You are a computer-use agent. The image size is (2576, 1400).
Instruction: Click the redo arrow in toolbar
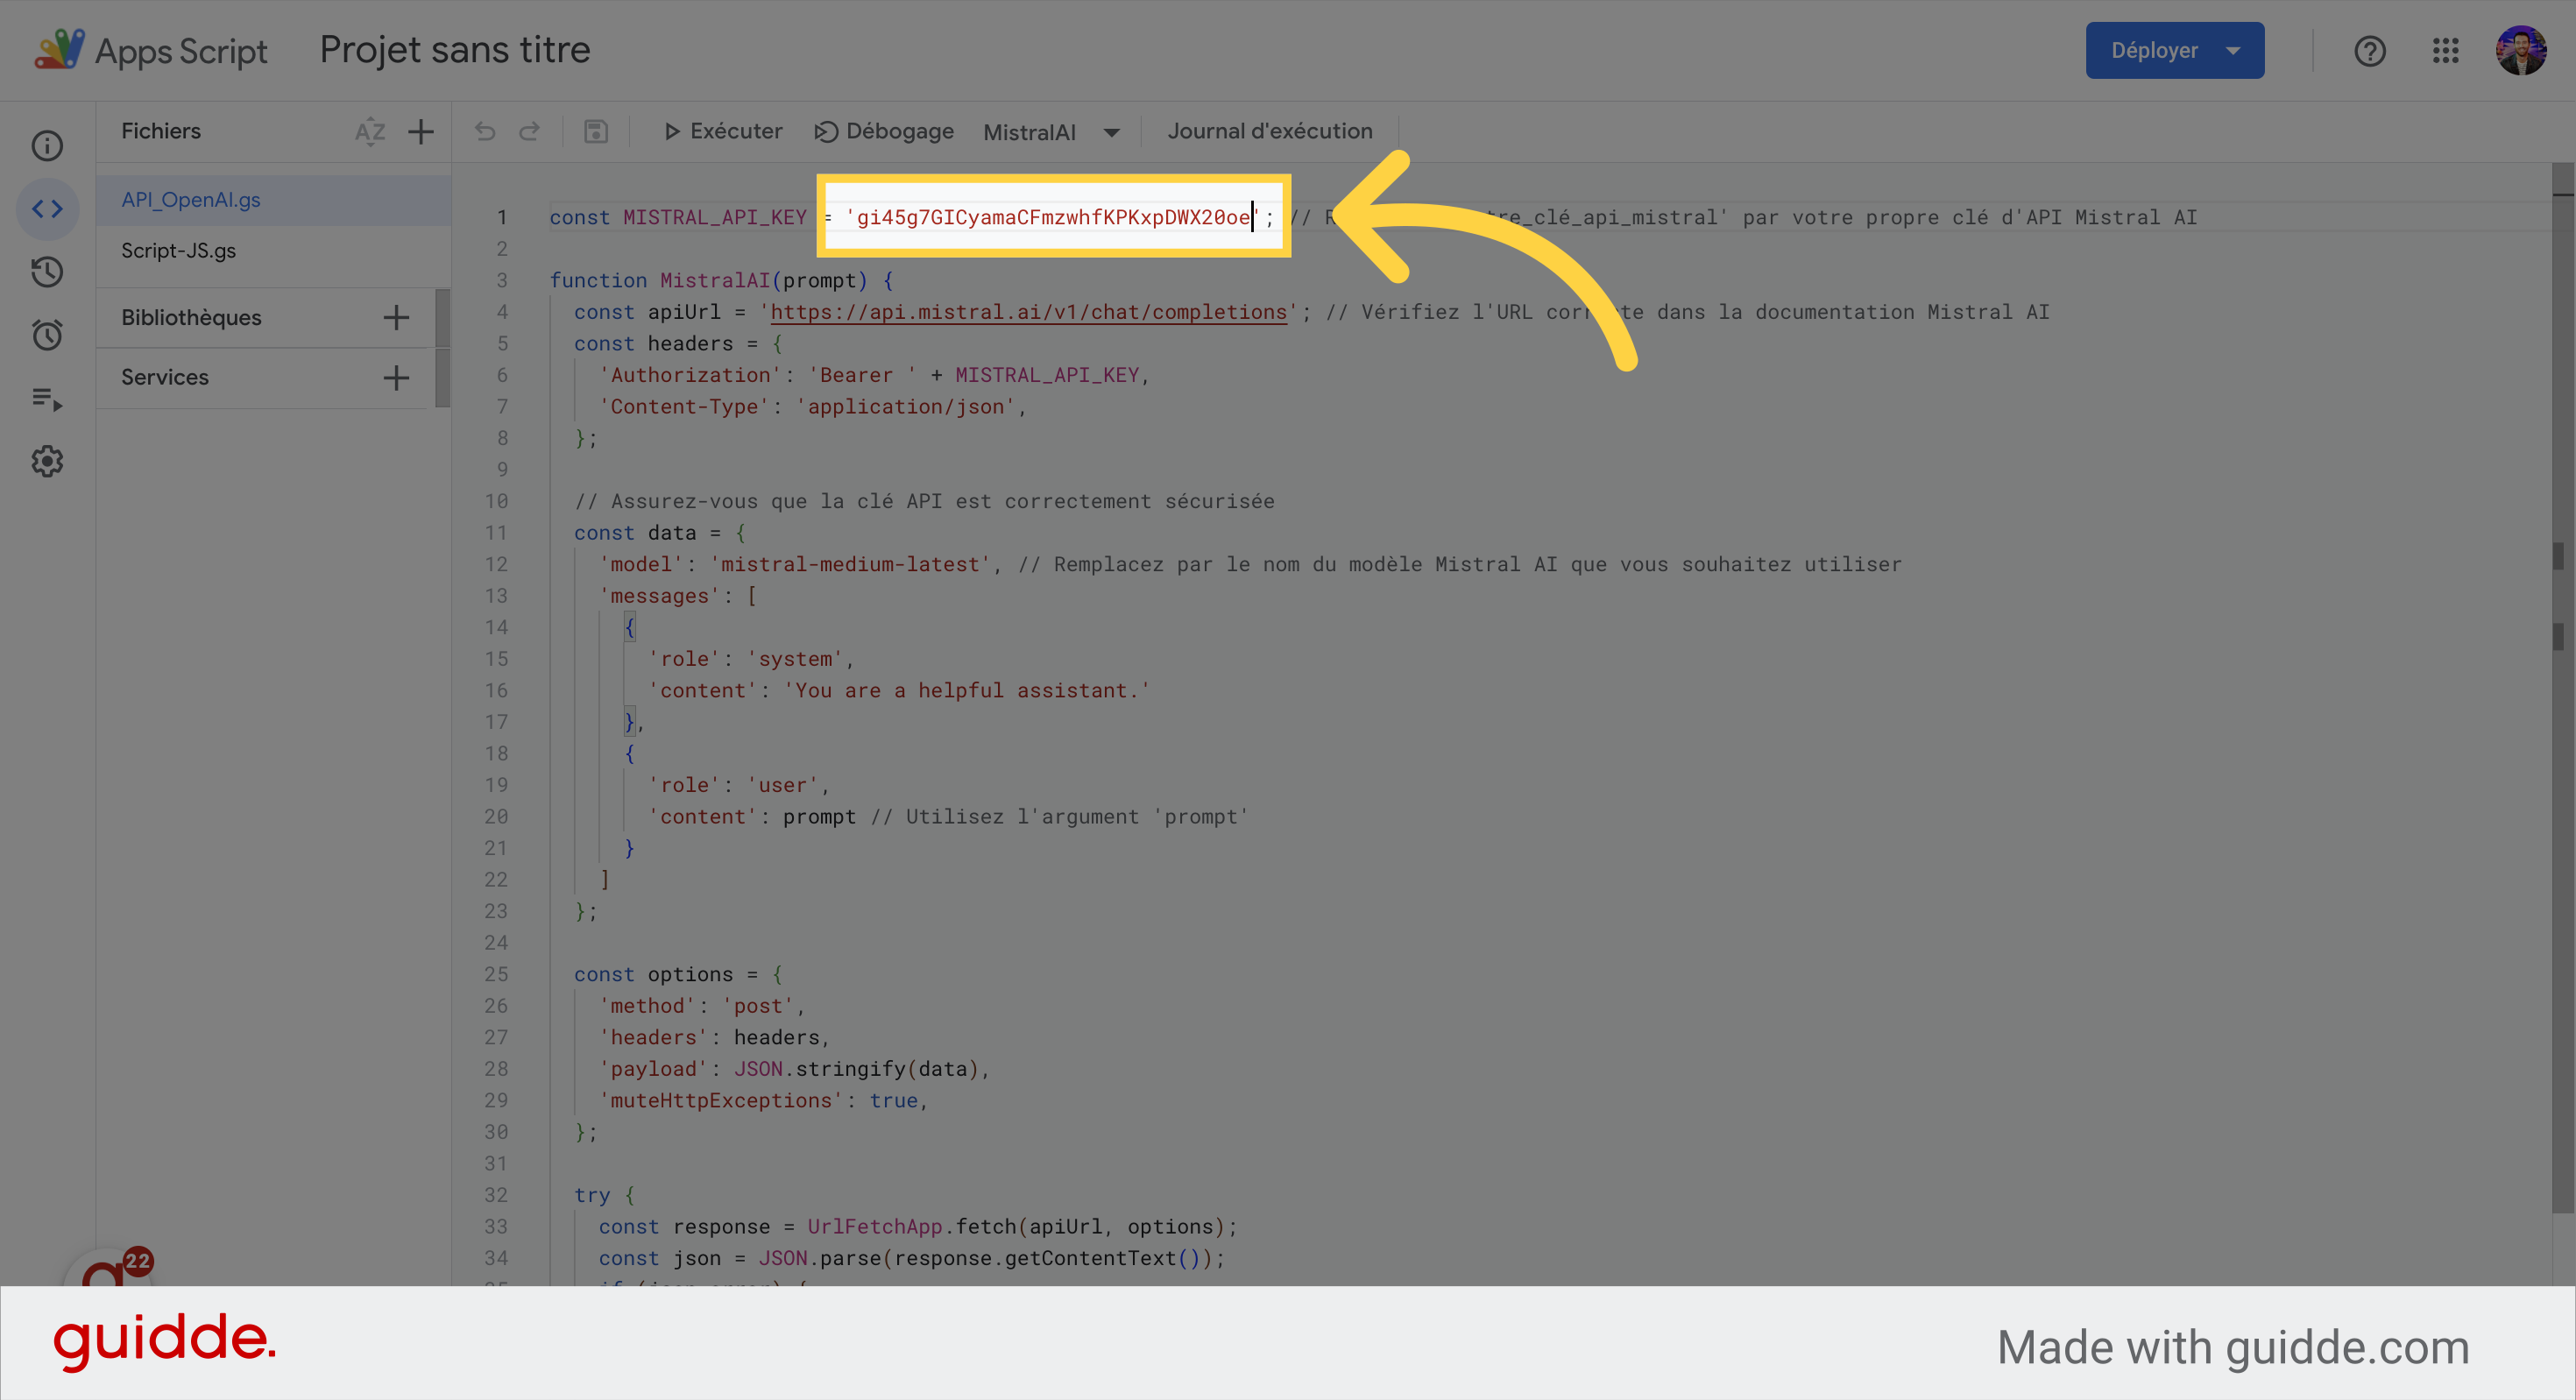[529, 131]
